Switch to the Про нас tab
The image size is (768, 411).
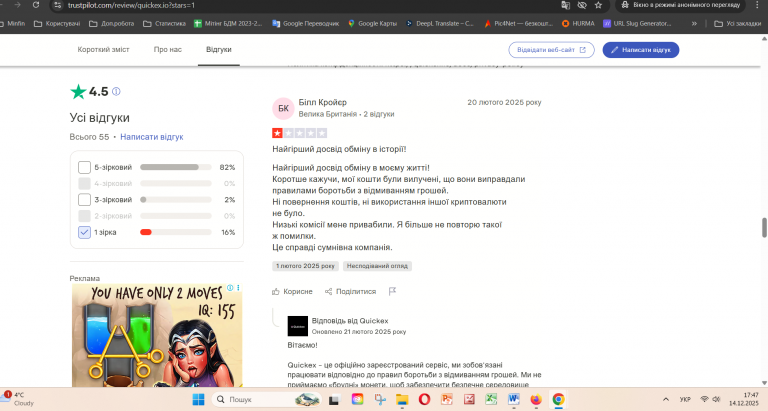168,49
